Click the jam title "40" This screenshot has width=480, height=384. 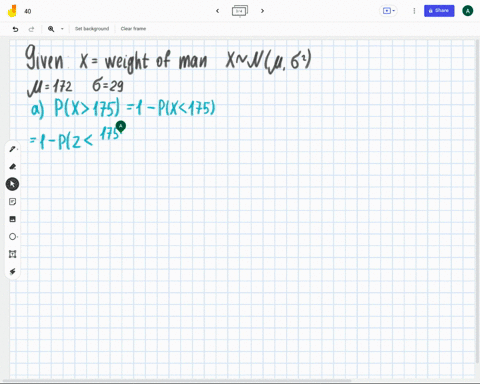click(x=28, y=11)
